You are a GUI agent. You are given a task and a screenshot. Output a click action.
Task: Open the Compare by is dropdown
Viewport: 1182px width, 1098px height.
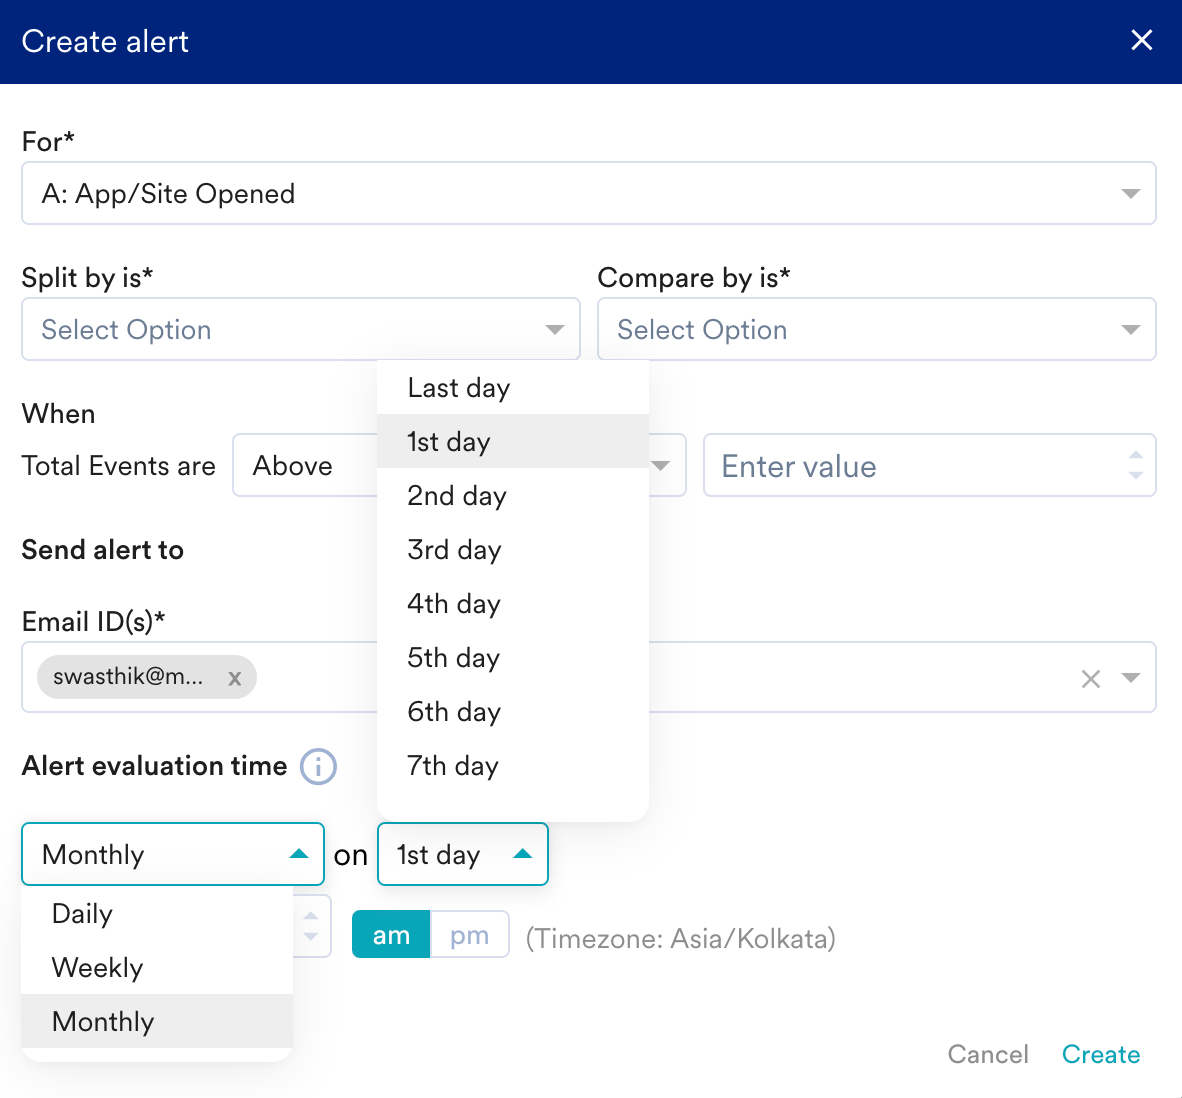[876, 329]
